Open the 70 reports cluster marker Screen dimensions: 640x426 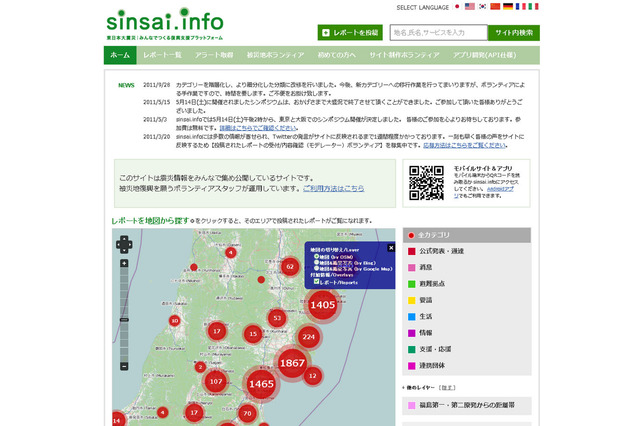tap(247, 413)
